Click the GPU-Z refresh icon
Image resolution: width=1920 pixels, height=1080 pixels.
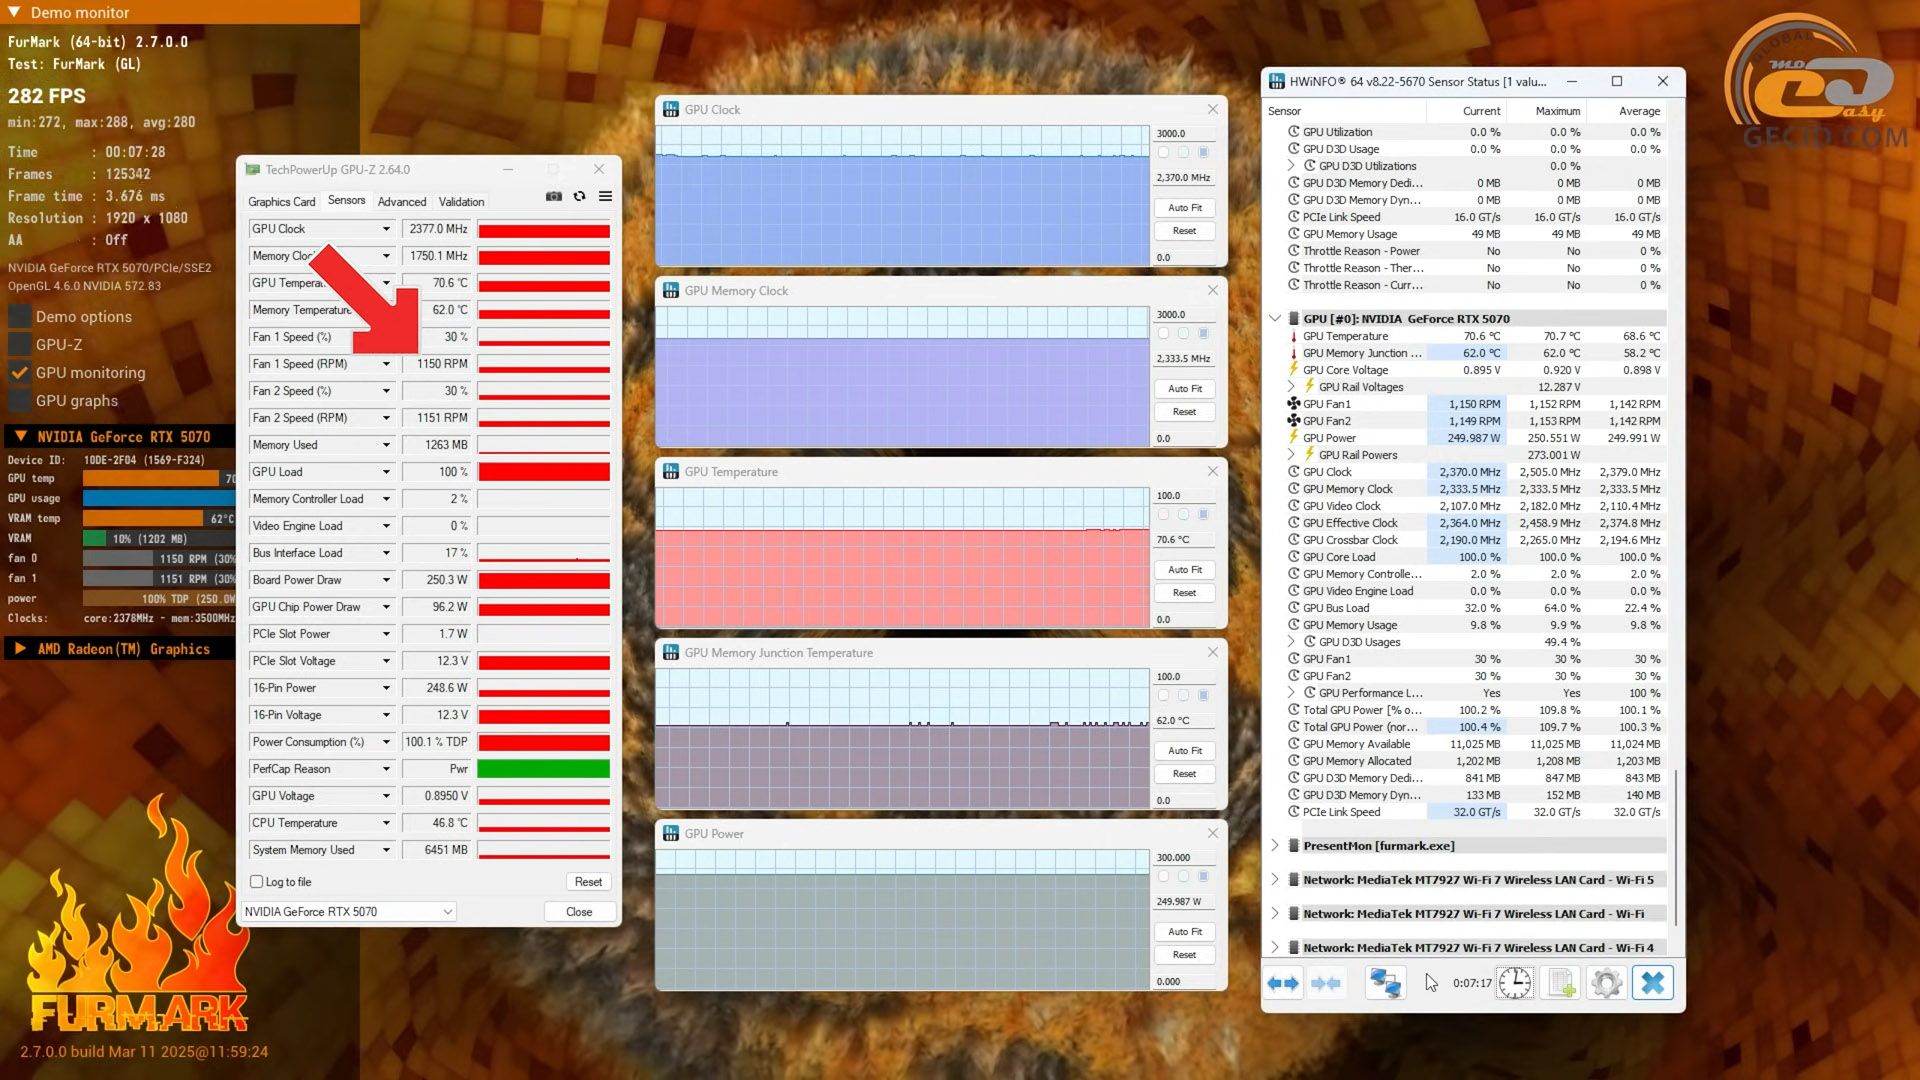point(579,196)
